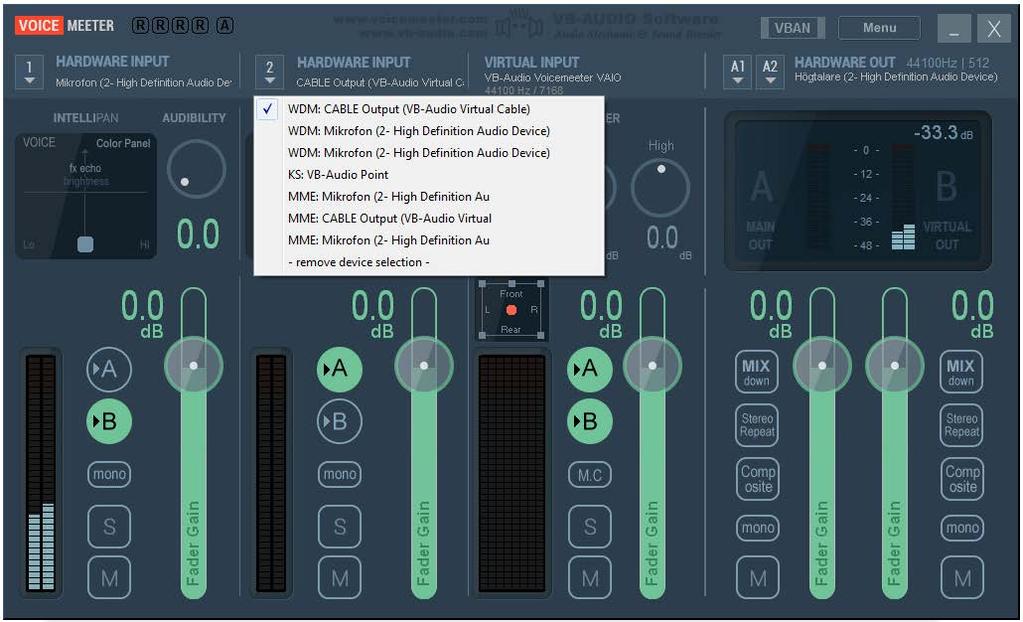Click the VOICE MEETER logo
The image size is (1023, 622).
click(65, 25)
